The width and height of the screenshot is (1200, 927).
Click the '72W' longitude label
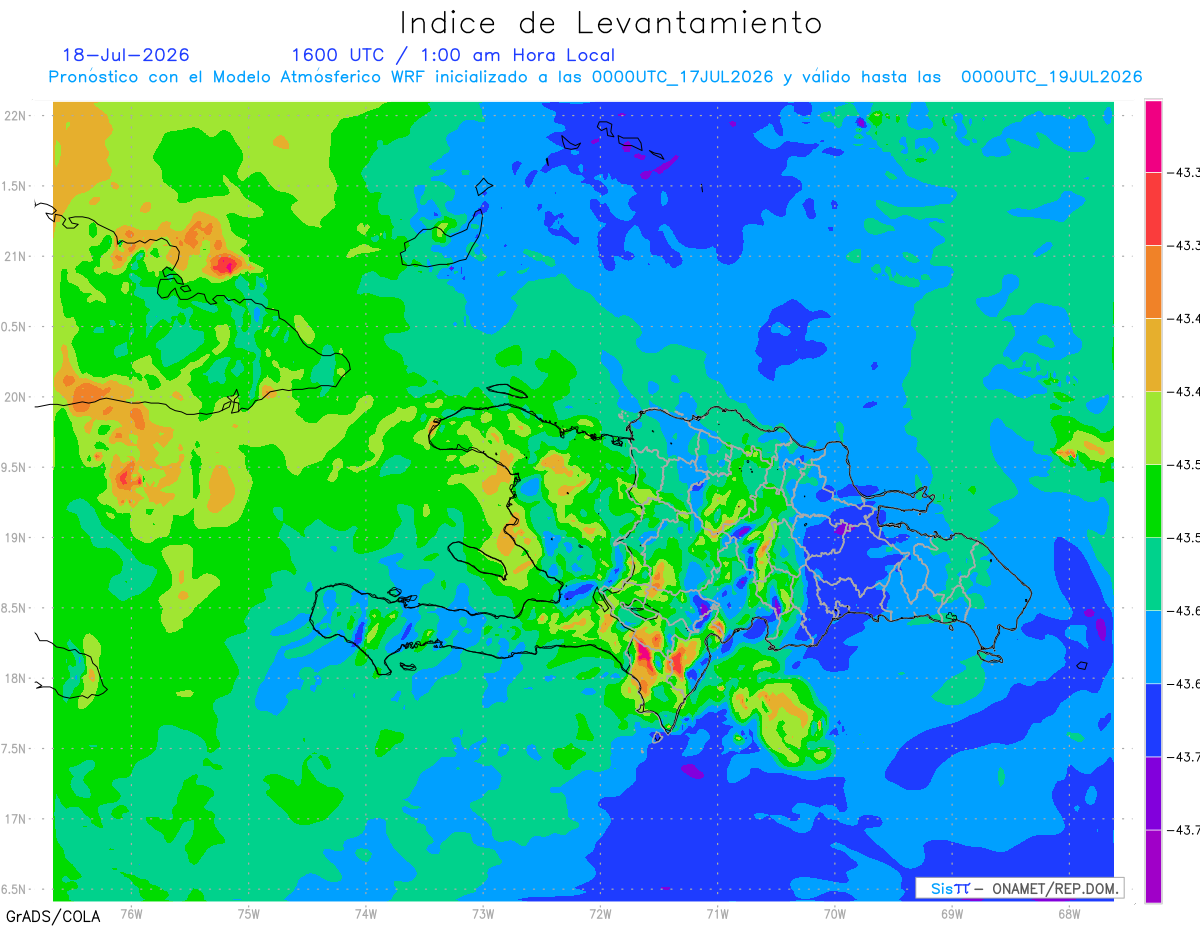click(x=600, y=913)
